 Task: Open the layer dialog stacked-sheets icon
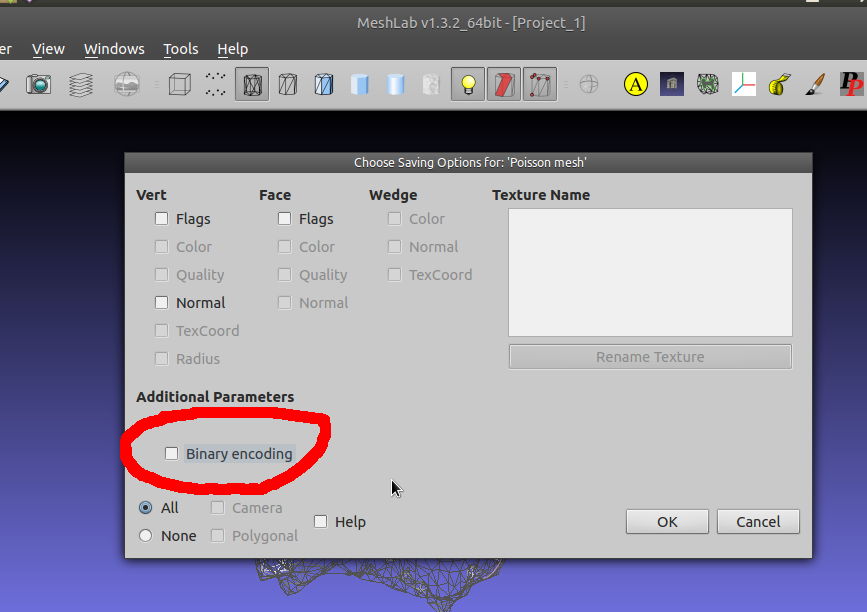(81, 85)
